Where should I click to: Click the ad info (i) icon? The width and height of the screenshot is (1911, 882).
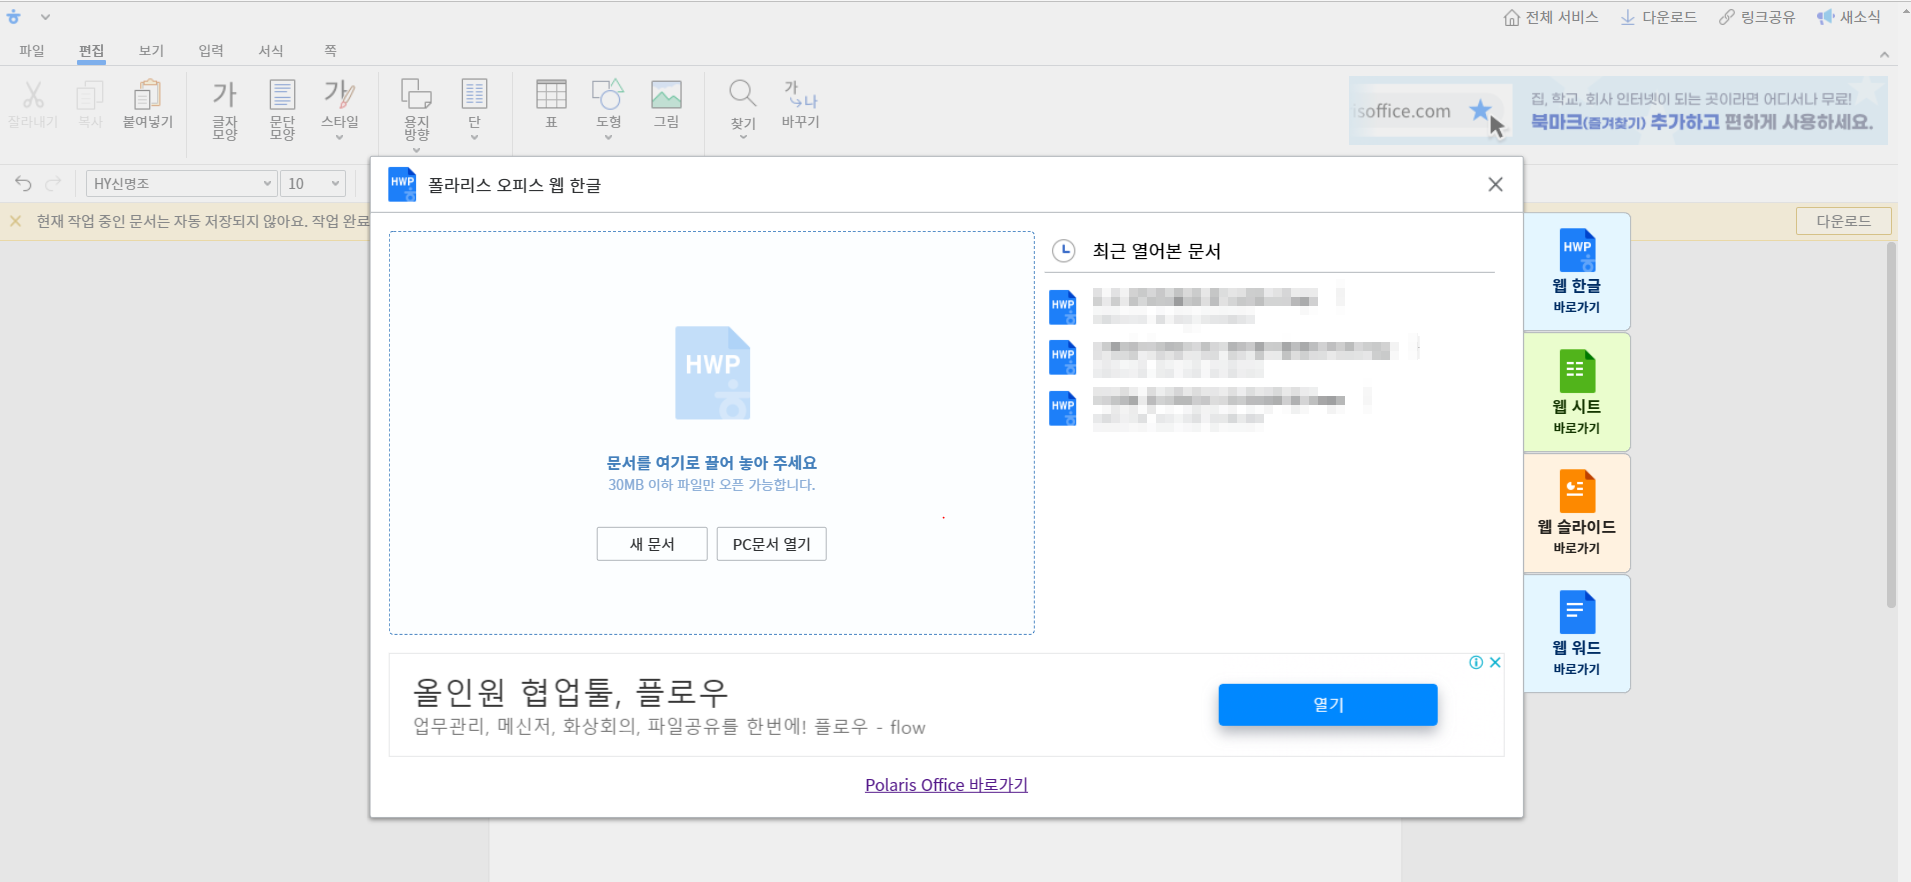click(1476, 662)
